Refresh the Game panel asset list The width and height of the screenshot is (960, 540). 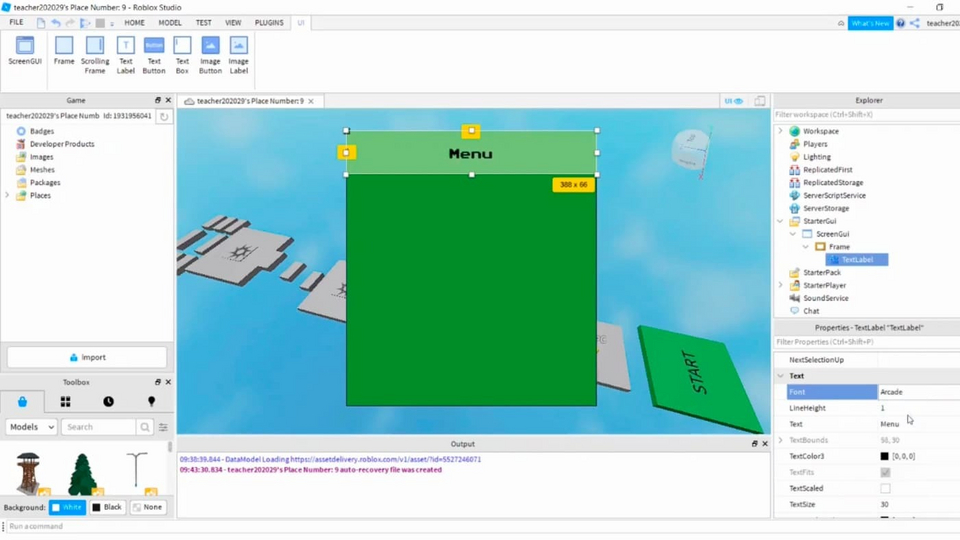[x=163, y=116]
